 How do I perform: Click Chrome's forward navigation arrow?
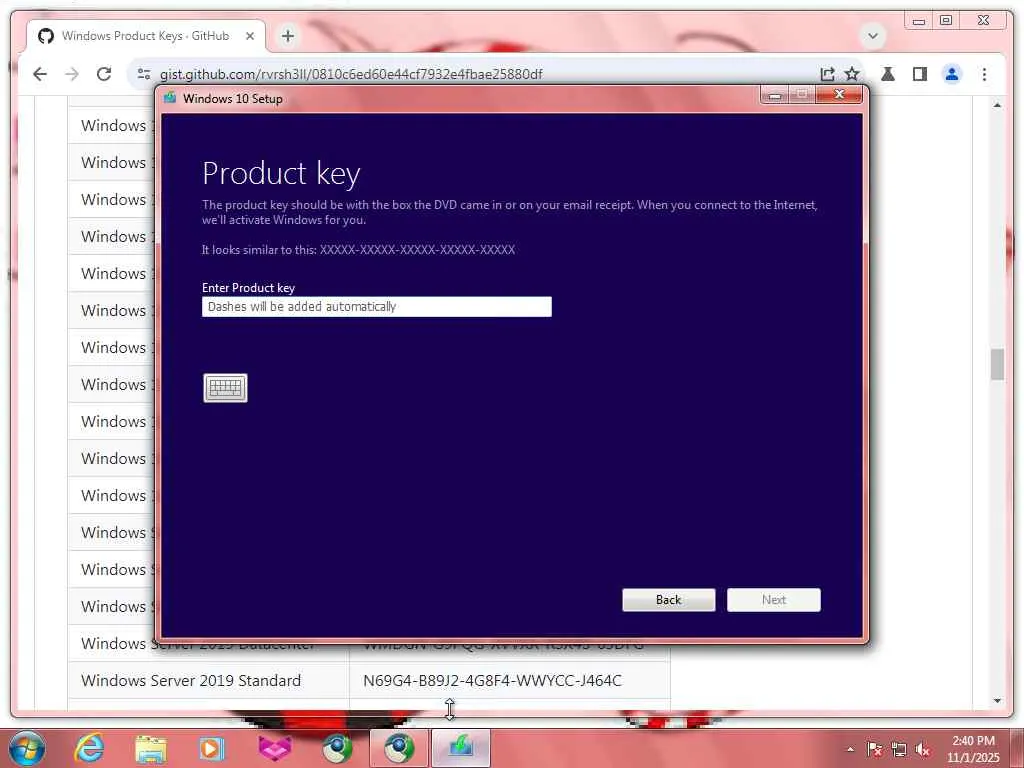[72, 74]
